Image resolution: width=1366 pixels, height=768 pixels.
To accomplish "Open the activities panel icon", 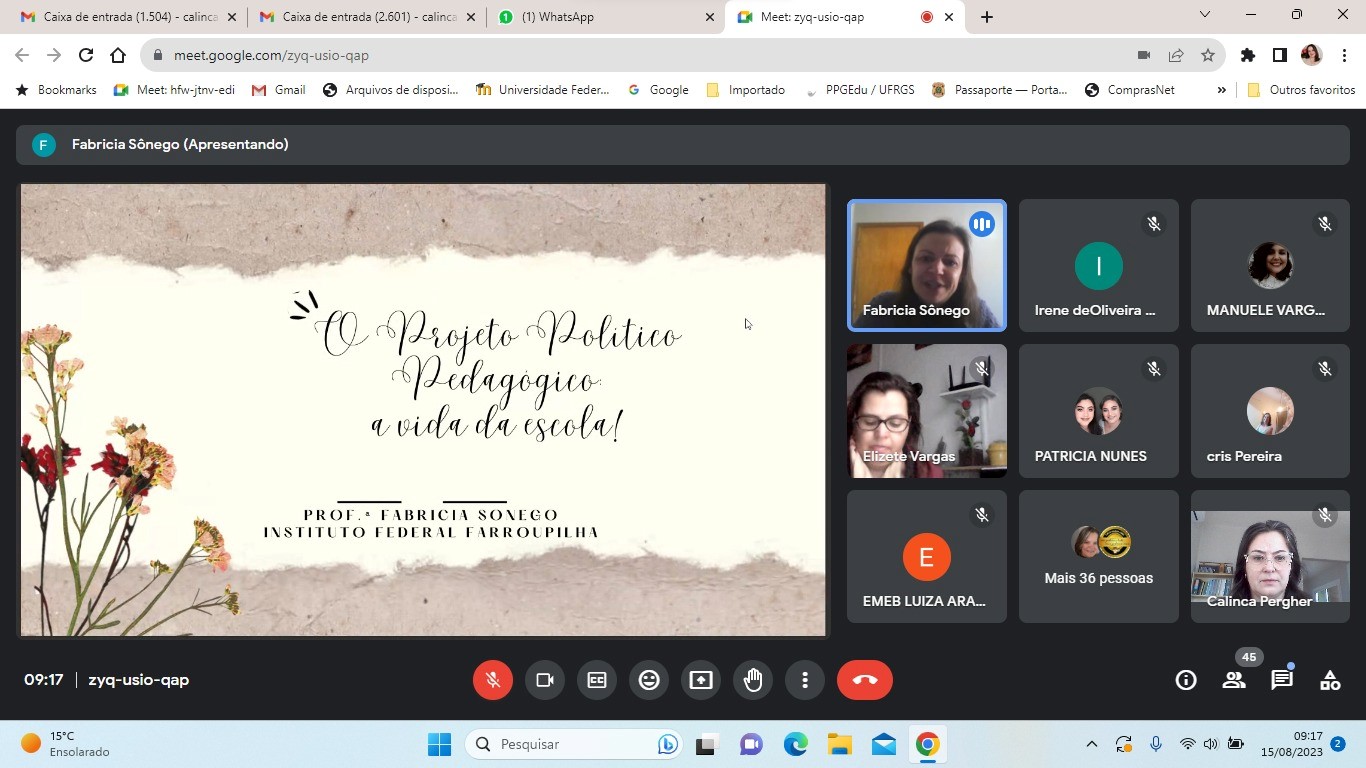I will click(1330, 680).
